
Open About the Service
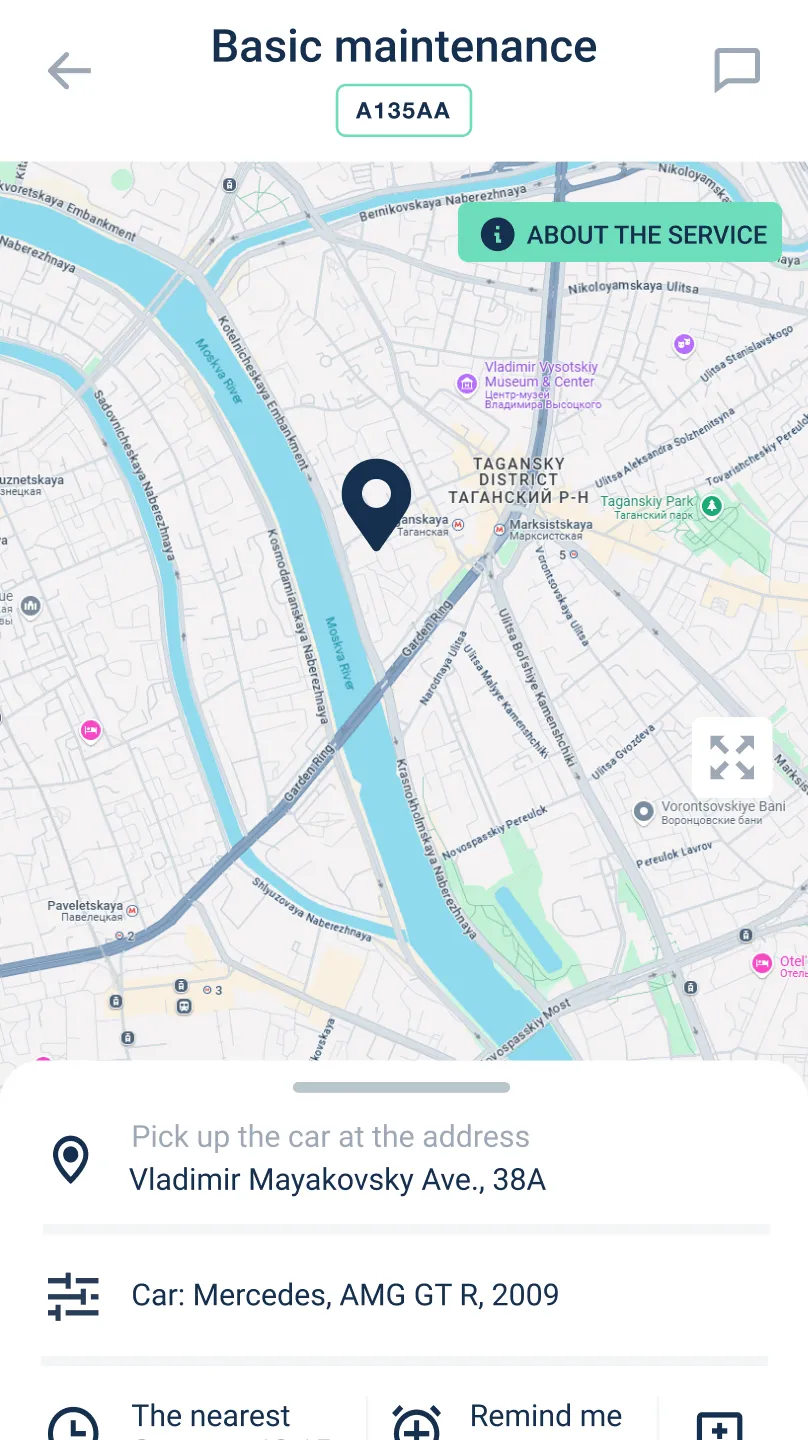coord(620,234)
